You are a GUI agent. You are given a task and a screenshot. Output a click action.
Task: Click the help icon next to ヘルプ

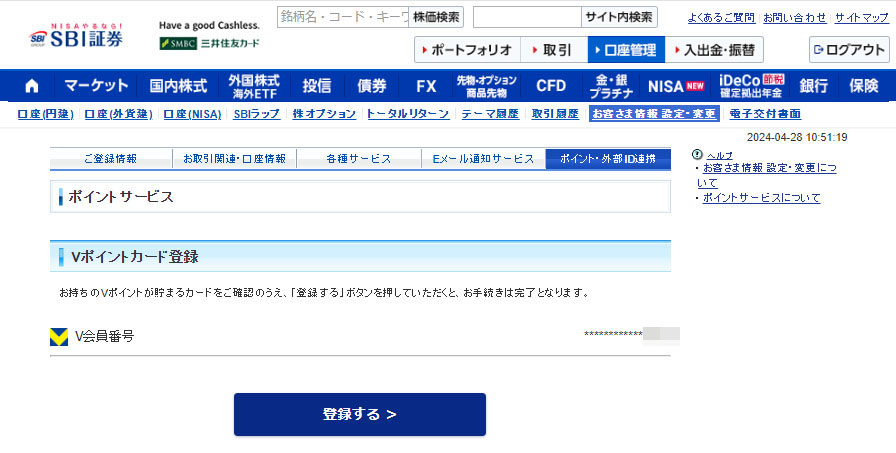(697, 155)
